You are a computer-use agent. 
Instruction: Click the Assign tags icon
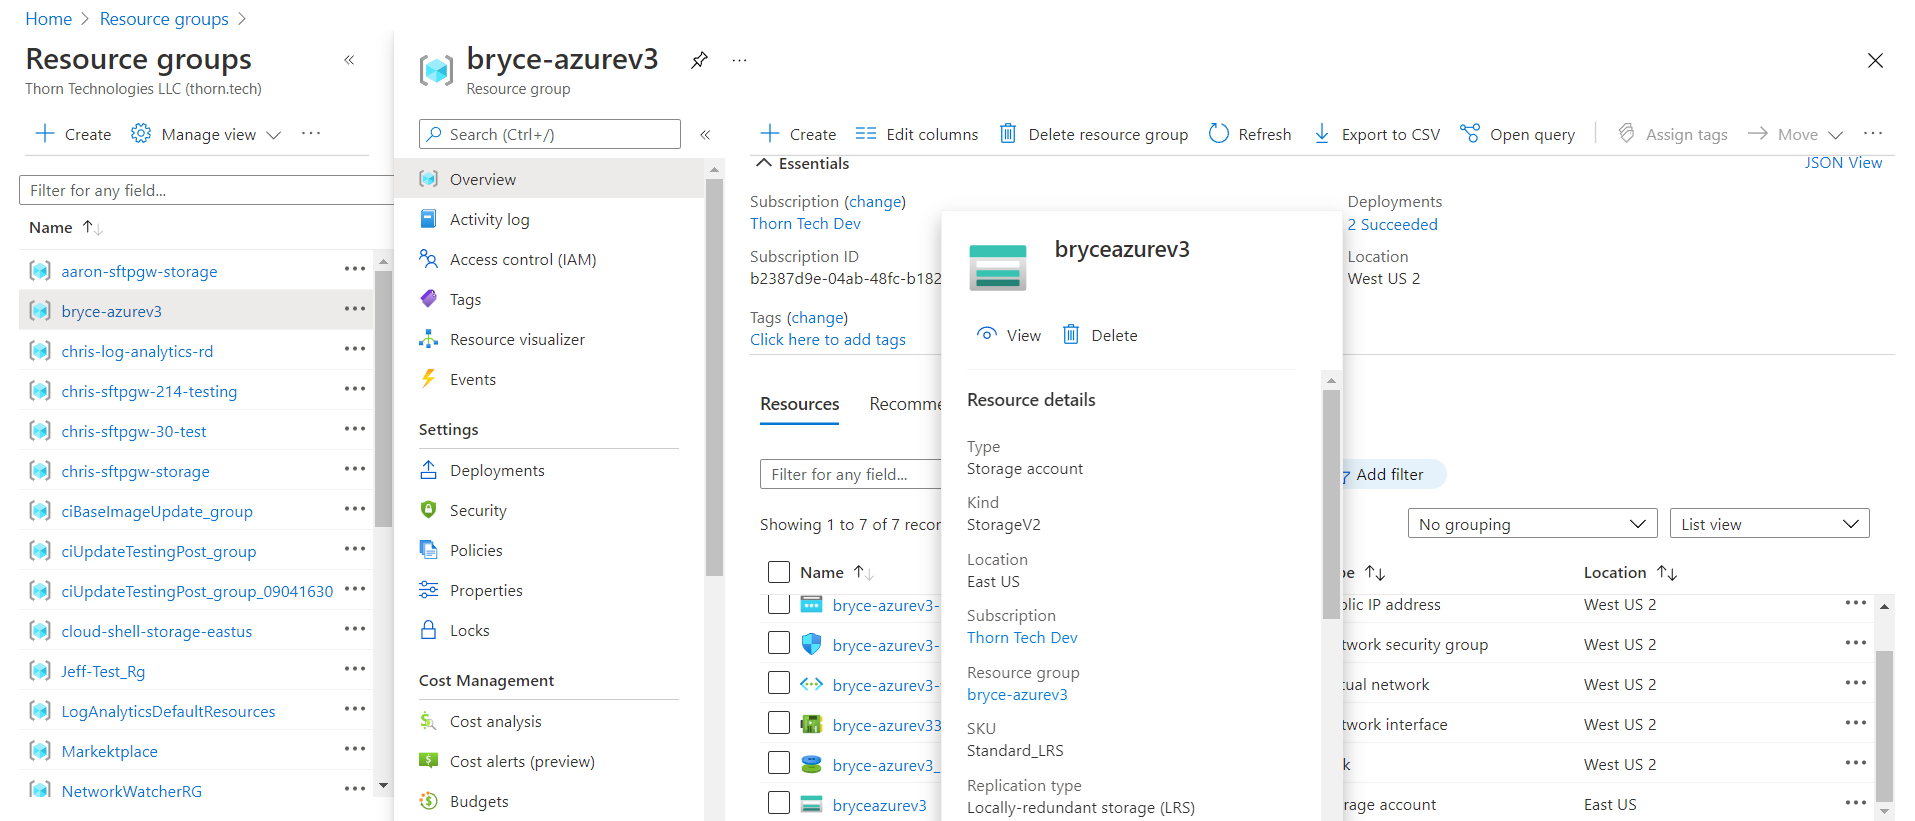point(1627,133)
